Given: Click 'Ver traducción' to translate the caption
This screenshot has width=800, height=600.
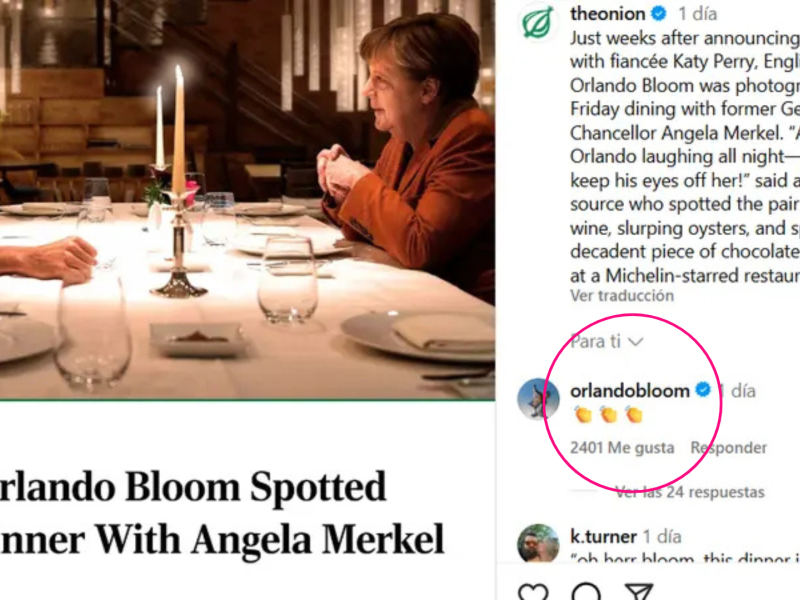Looking at the screenshot, I should [x=621, y=296].
